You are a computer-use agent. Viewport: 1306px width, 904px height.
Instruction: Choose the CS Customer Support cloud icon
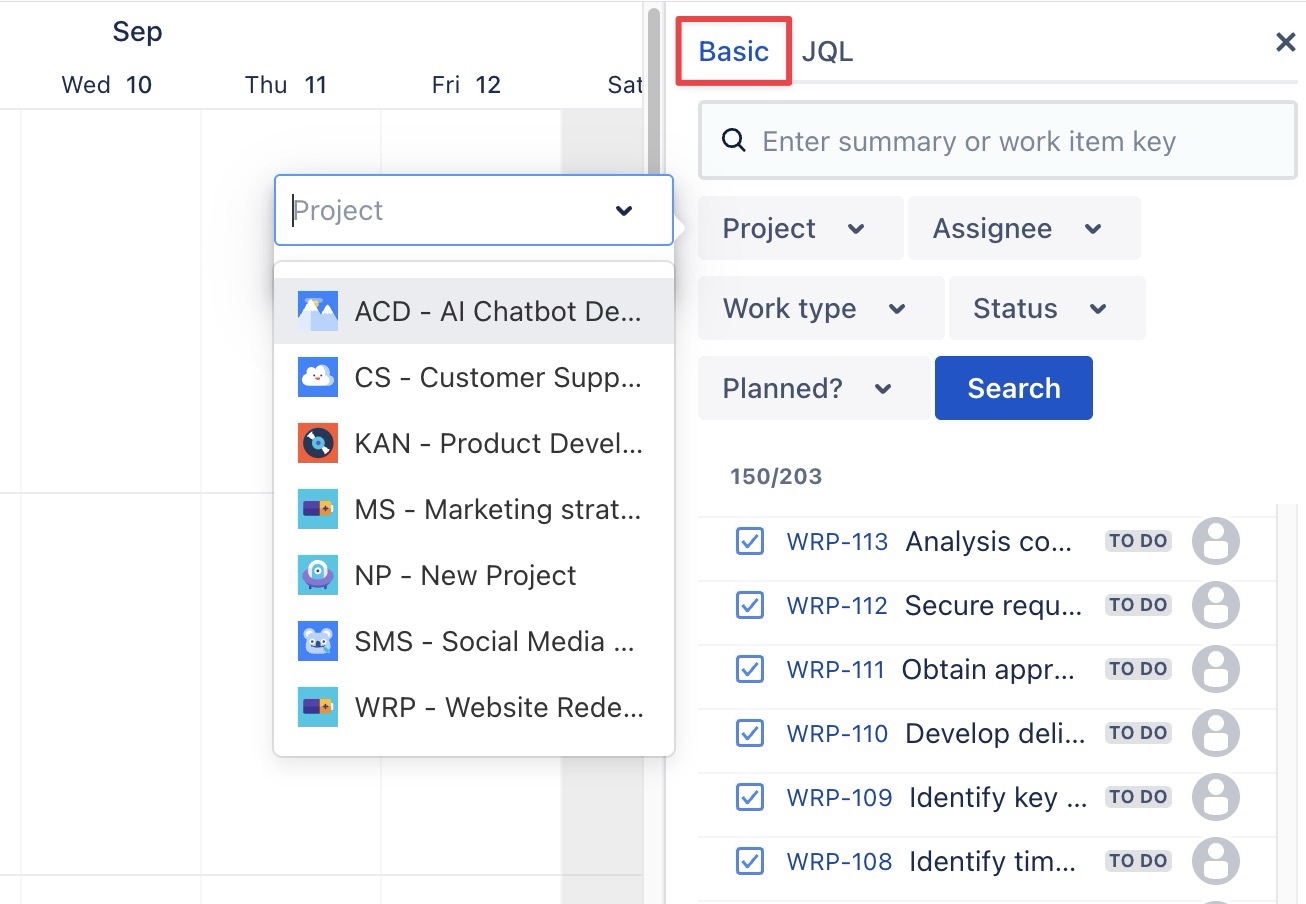coord(317,378)
